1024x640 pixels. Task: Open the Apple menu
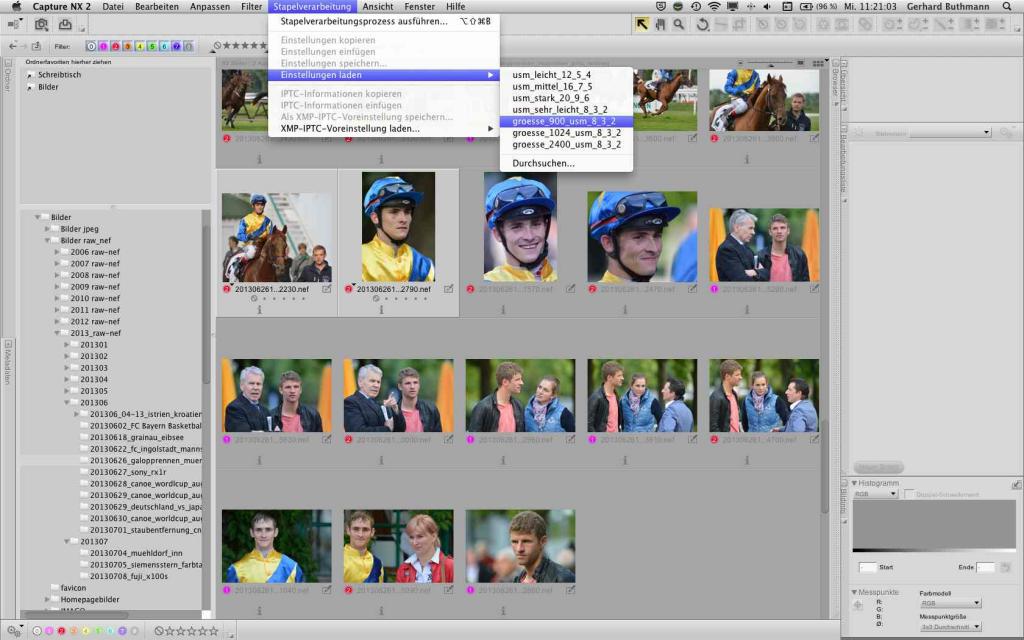[x=16, y=7]
